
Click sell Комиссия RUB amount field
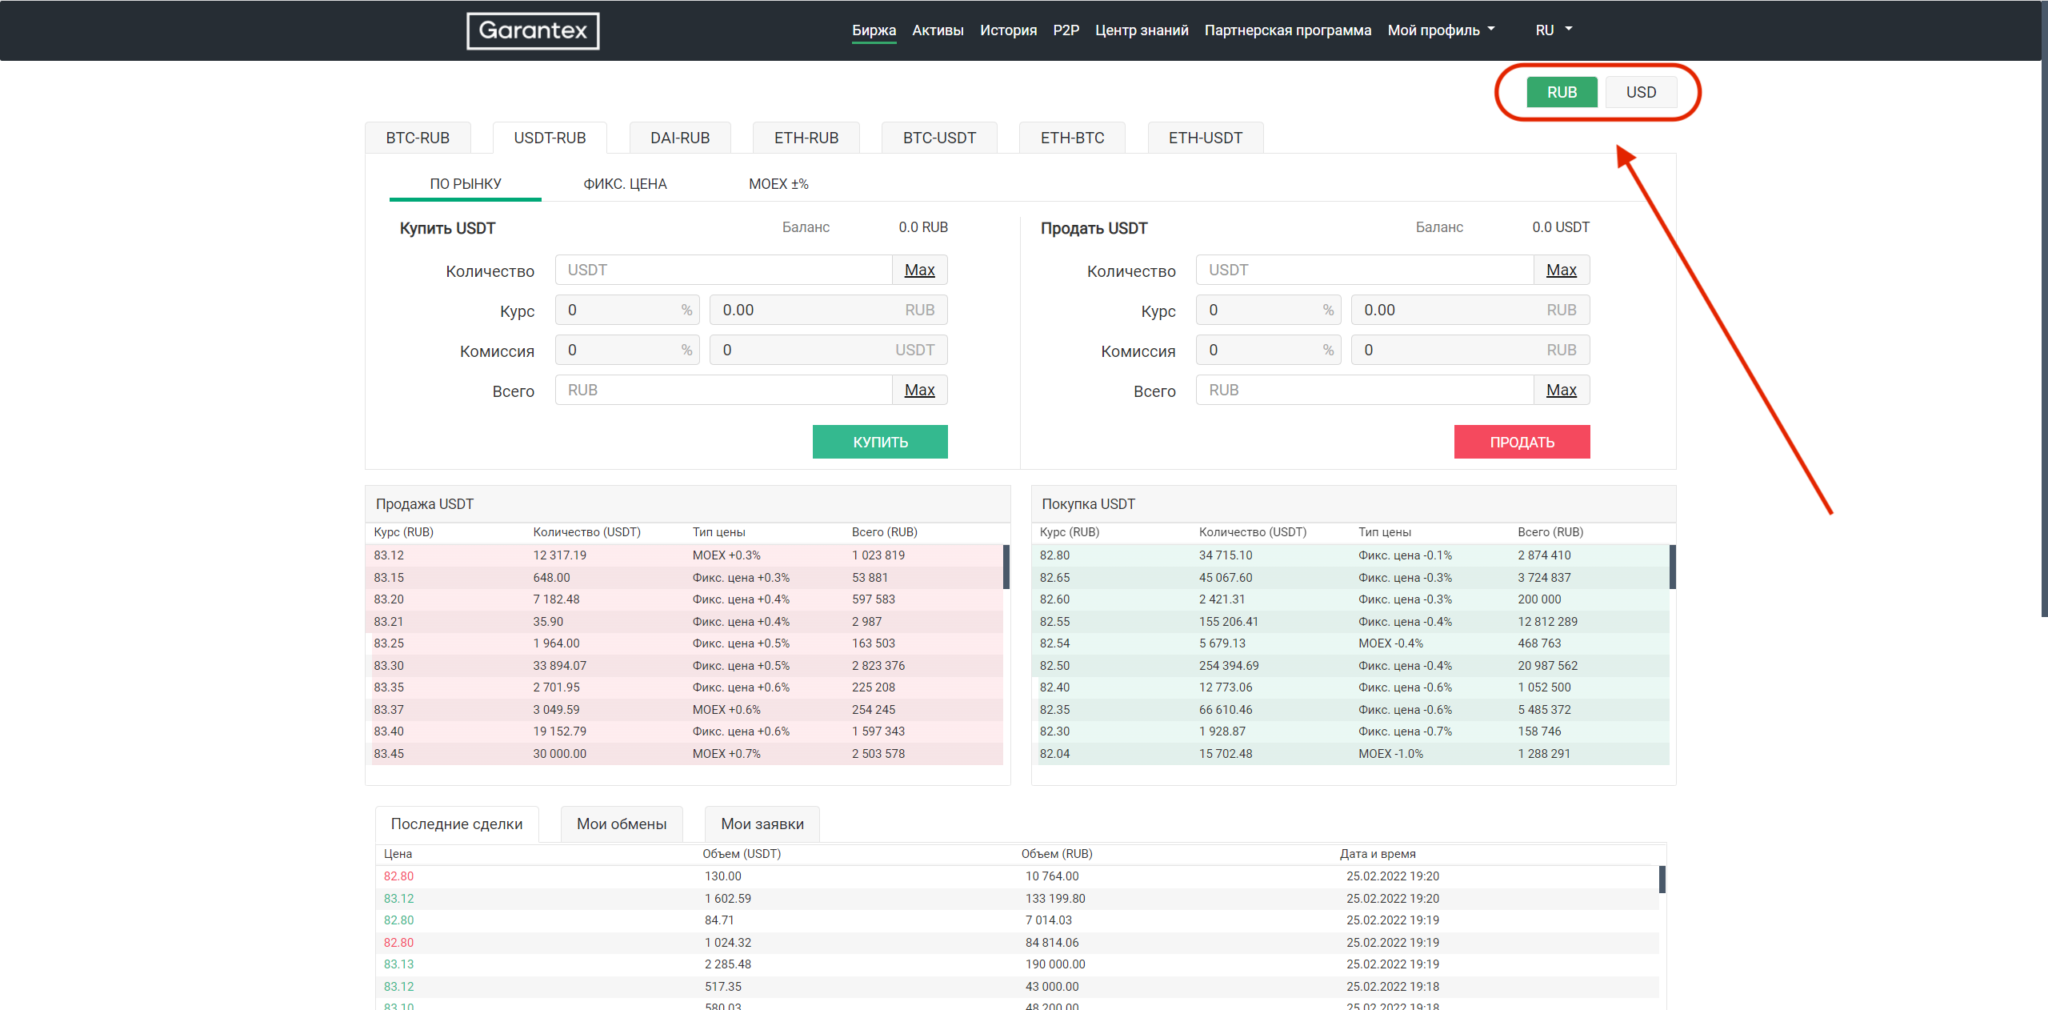[x=1470, y=350]
